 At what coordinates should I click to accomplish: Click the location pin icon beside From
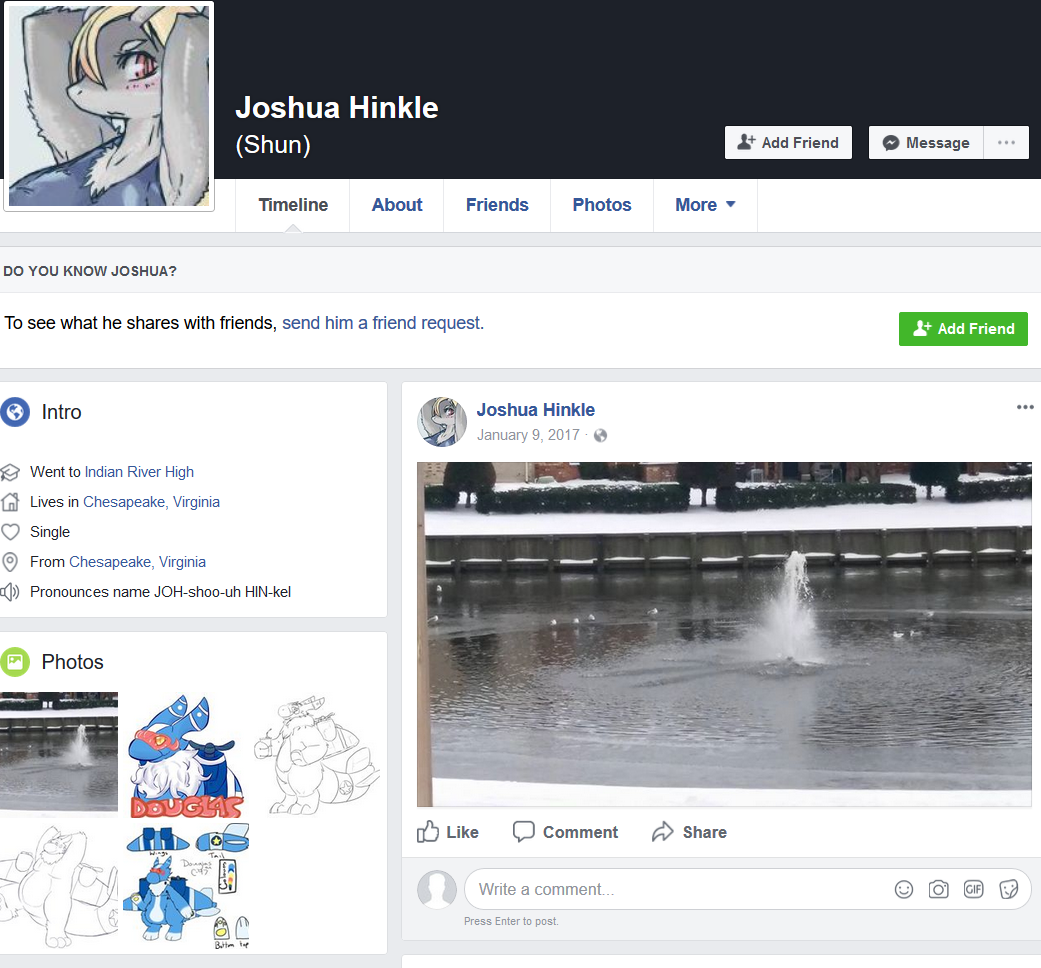tap(10, 562)
